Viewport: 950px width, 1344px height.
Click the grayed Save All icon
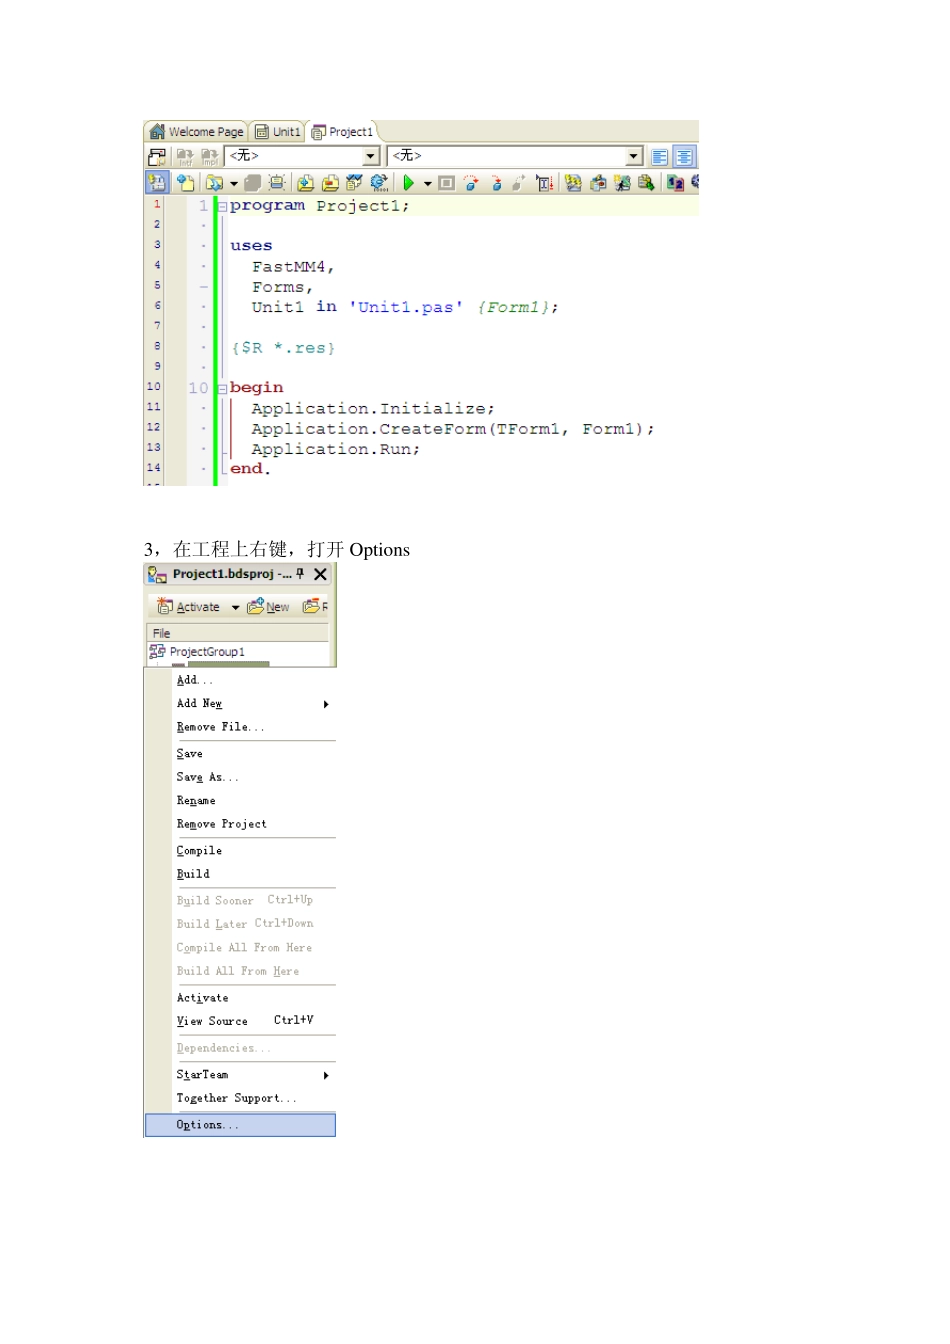(253, 183)
